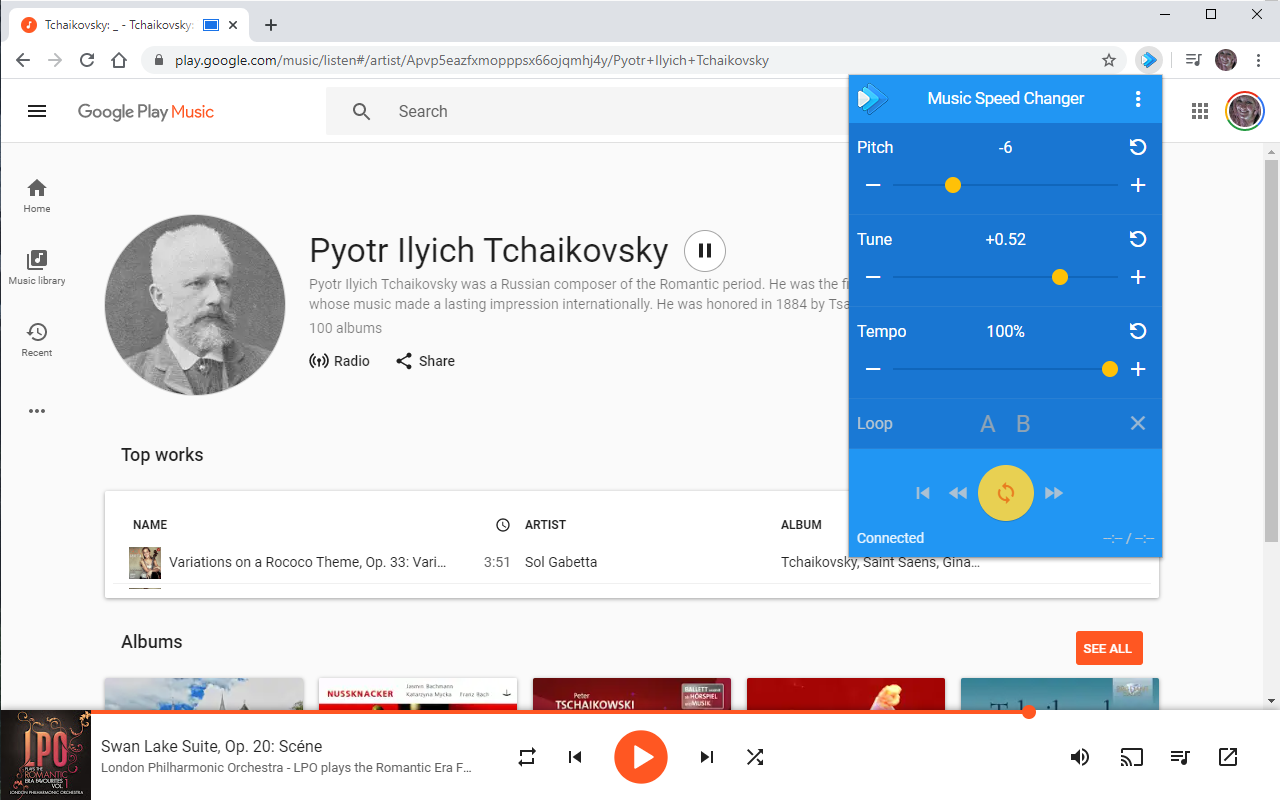Sort Top works by ARTIST column

pos(545,524)
